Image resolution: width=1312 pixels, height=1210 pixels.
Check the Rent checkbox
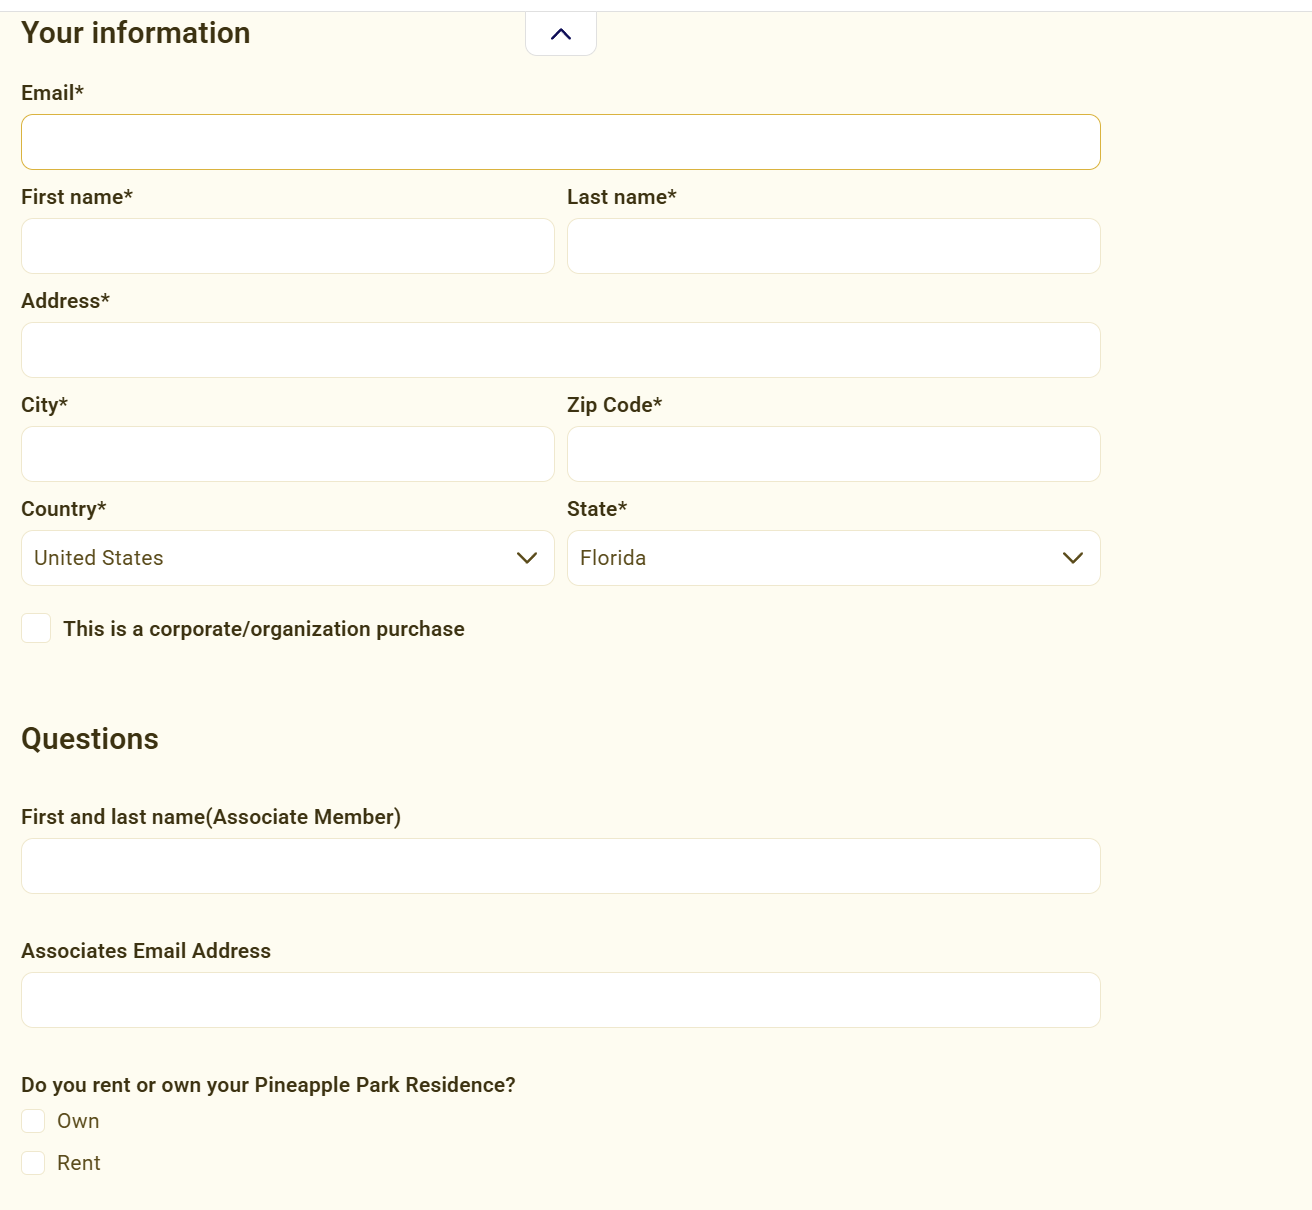click(33, 1163)
